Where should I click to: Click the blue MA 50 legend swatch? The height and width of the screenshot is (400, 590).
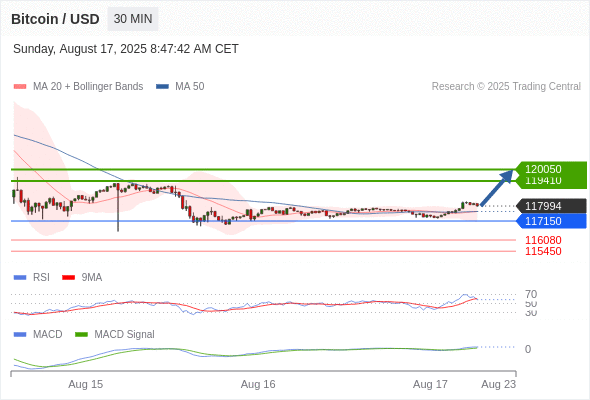click(162, 87)
